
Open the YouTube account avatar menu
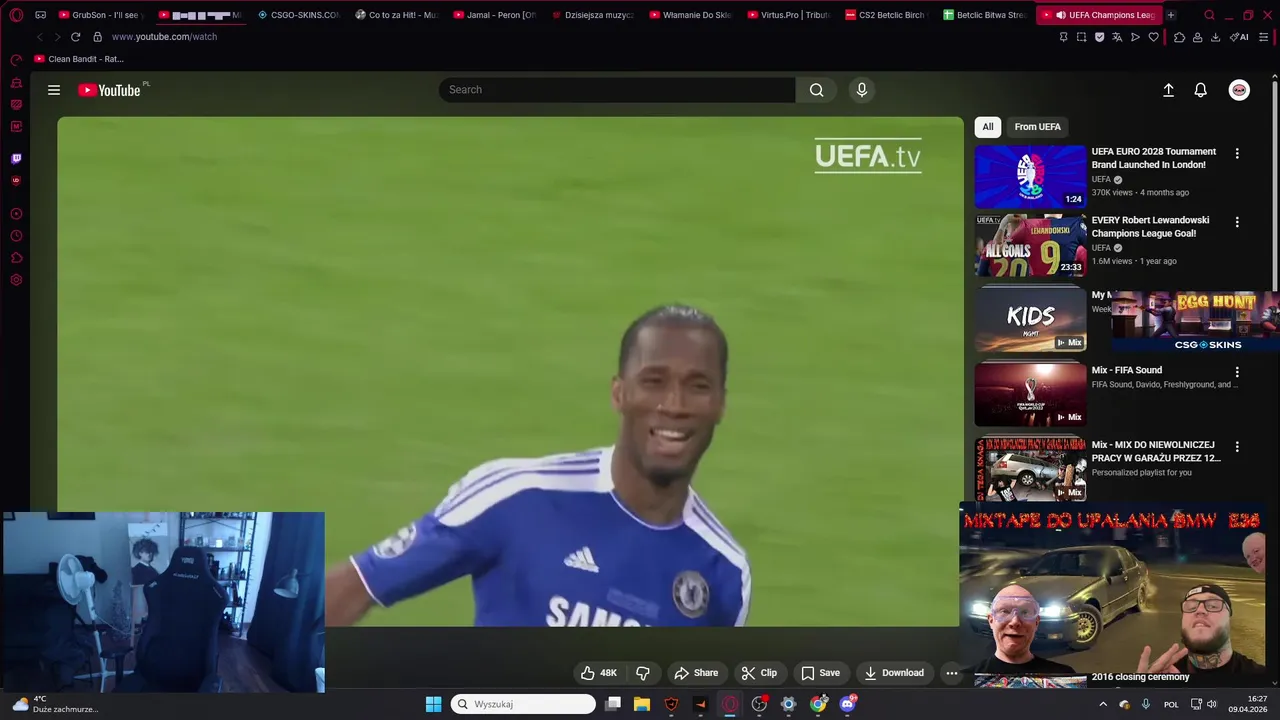(1239, 90)
